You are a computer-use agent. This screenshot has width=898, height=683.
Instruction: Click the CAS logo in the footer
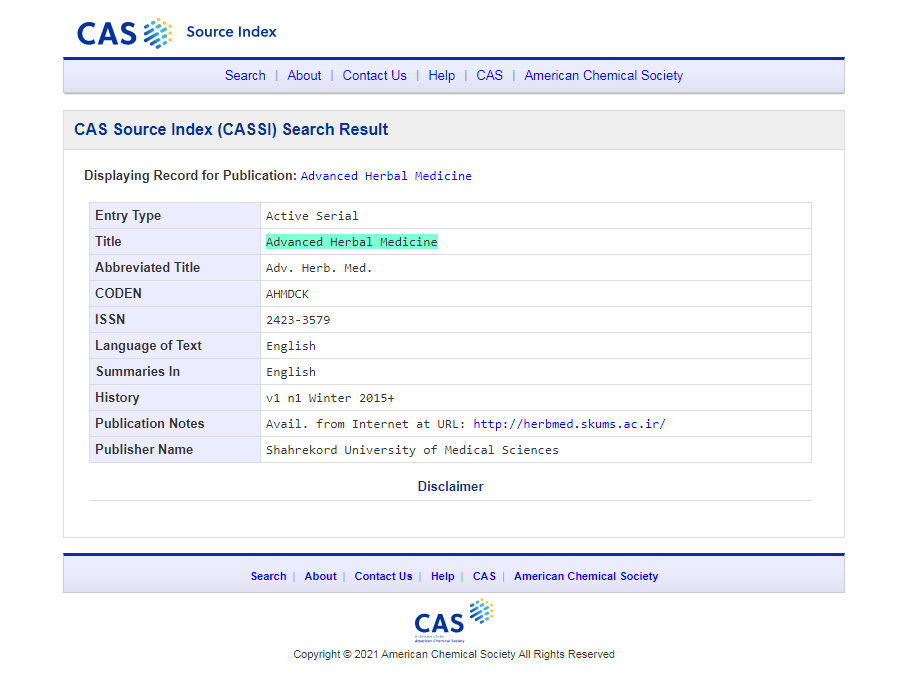click(454, 621)
